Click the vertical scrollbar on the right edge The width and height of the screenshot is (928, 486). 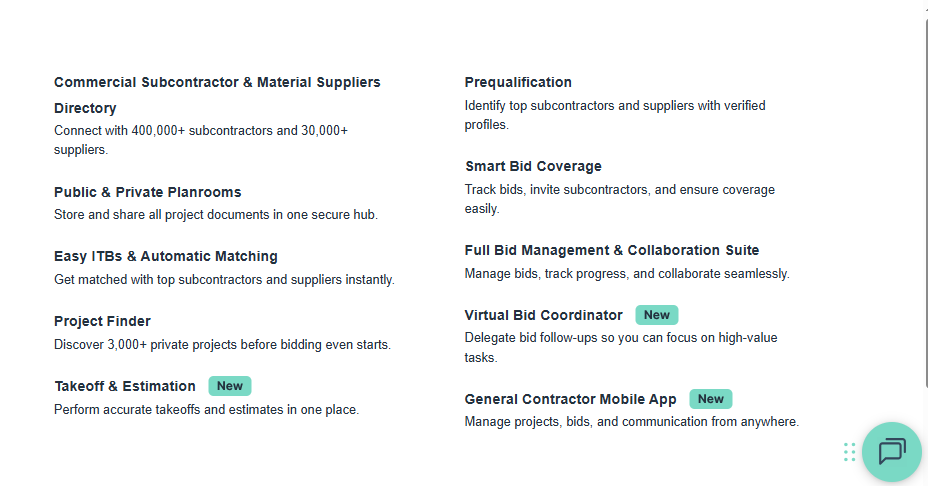point(924,200)
